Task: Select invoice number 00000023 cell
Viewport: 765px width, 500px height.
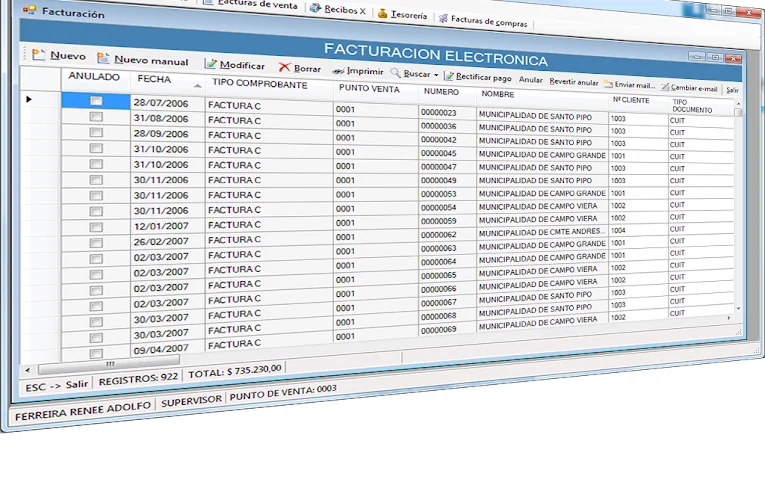Action: pos(447,113)
